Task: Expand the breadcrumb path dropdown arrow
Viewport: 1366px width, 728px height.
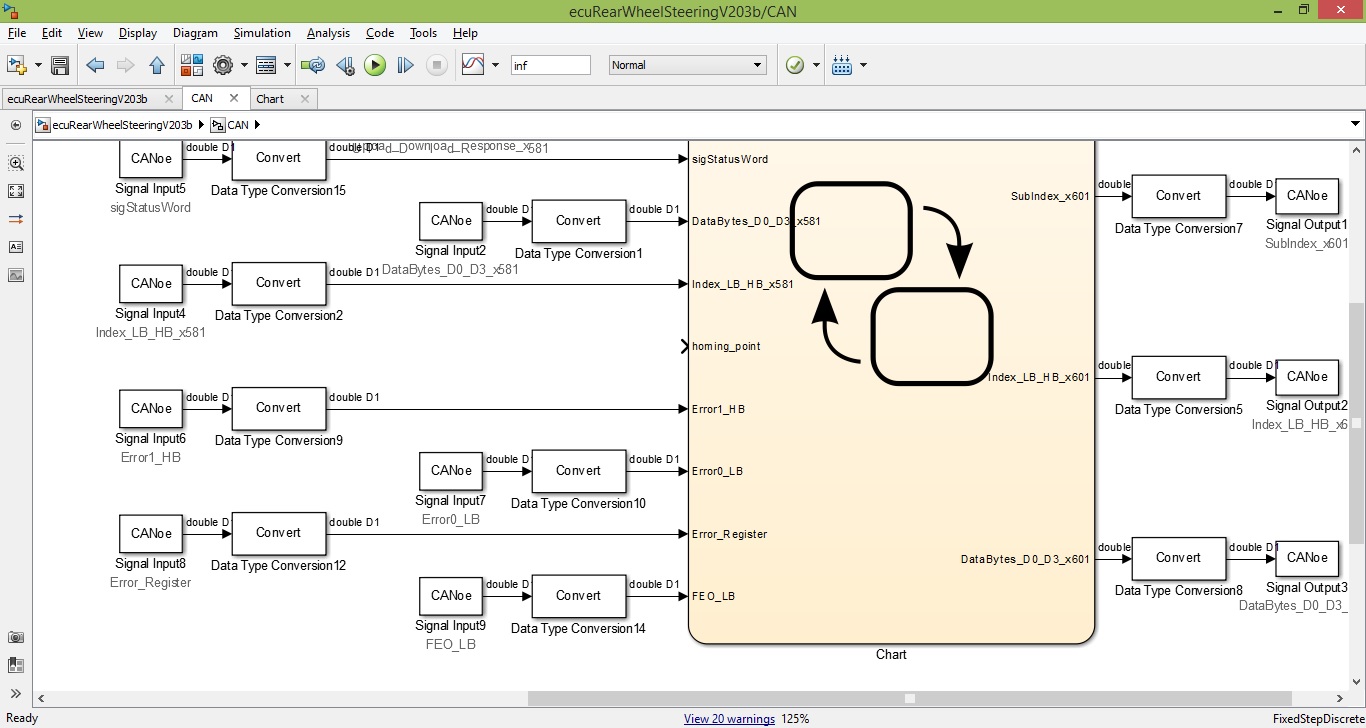Action: coord(1356,125)
